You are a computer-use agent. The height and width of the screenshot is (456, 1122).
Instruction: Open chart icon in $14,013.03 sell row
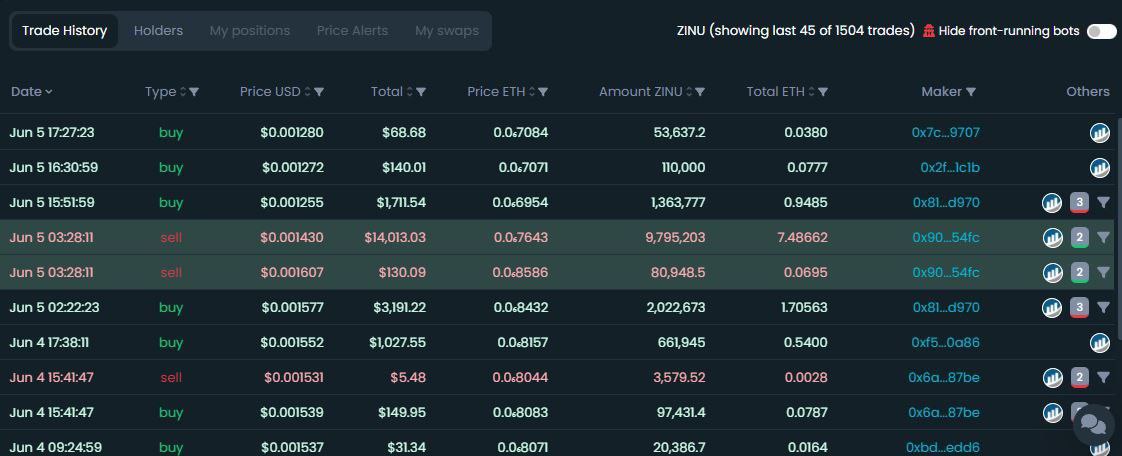point(1052,237)
